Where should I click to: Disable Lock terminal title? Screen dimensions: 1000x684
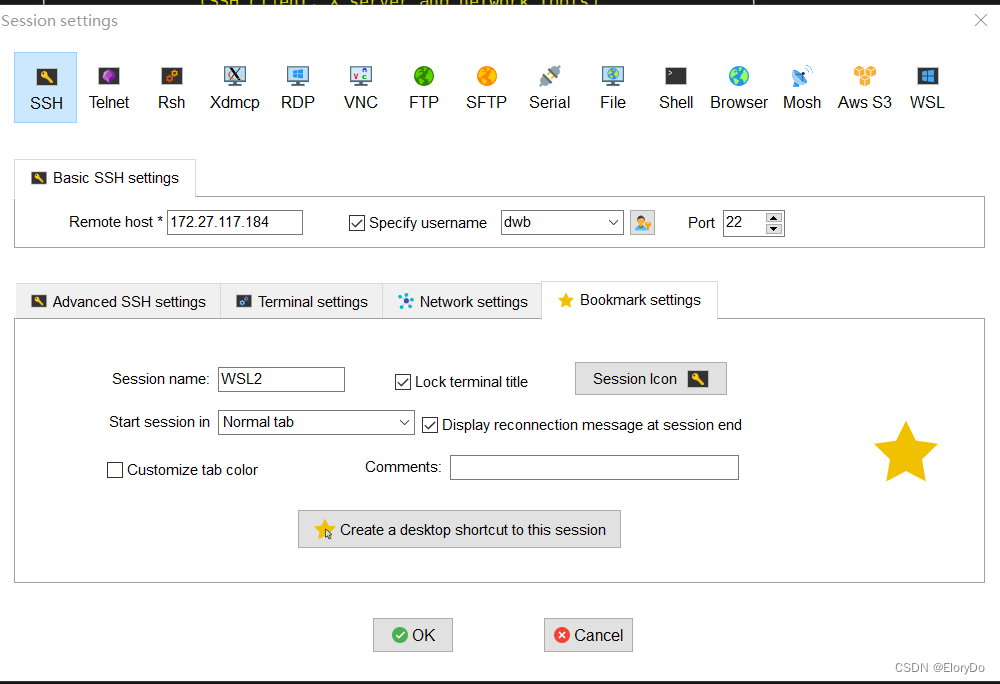point(402,381)
